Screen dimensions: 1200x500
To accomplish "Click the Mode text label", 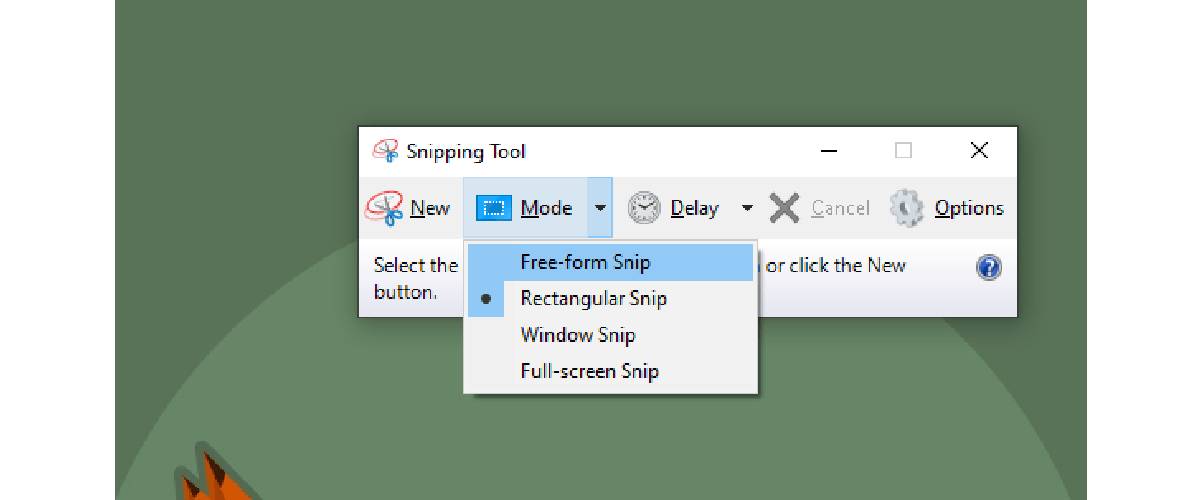I will [x=546, y=208].
